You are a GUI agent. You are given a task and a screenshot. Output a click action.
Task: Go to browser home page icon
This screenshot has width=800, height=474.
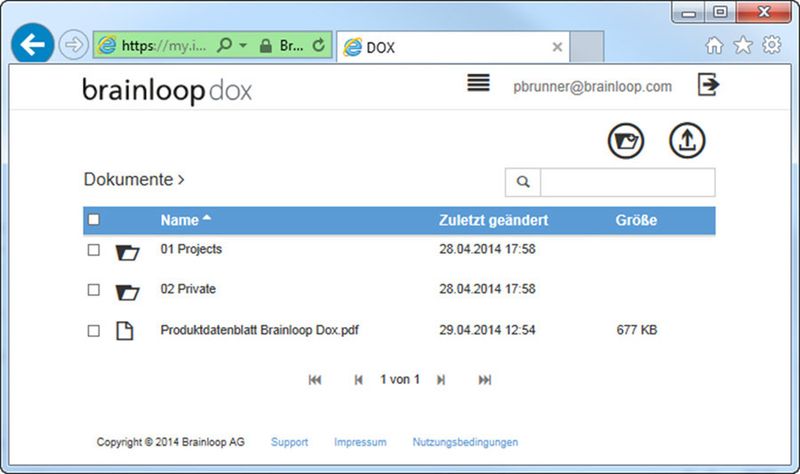pos(714,45)
